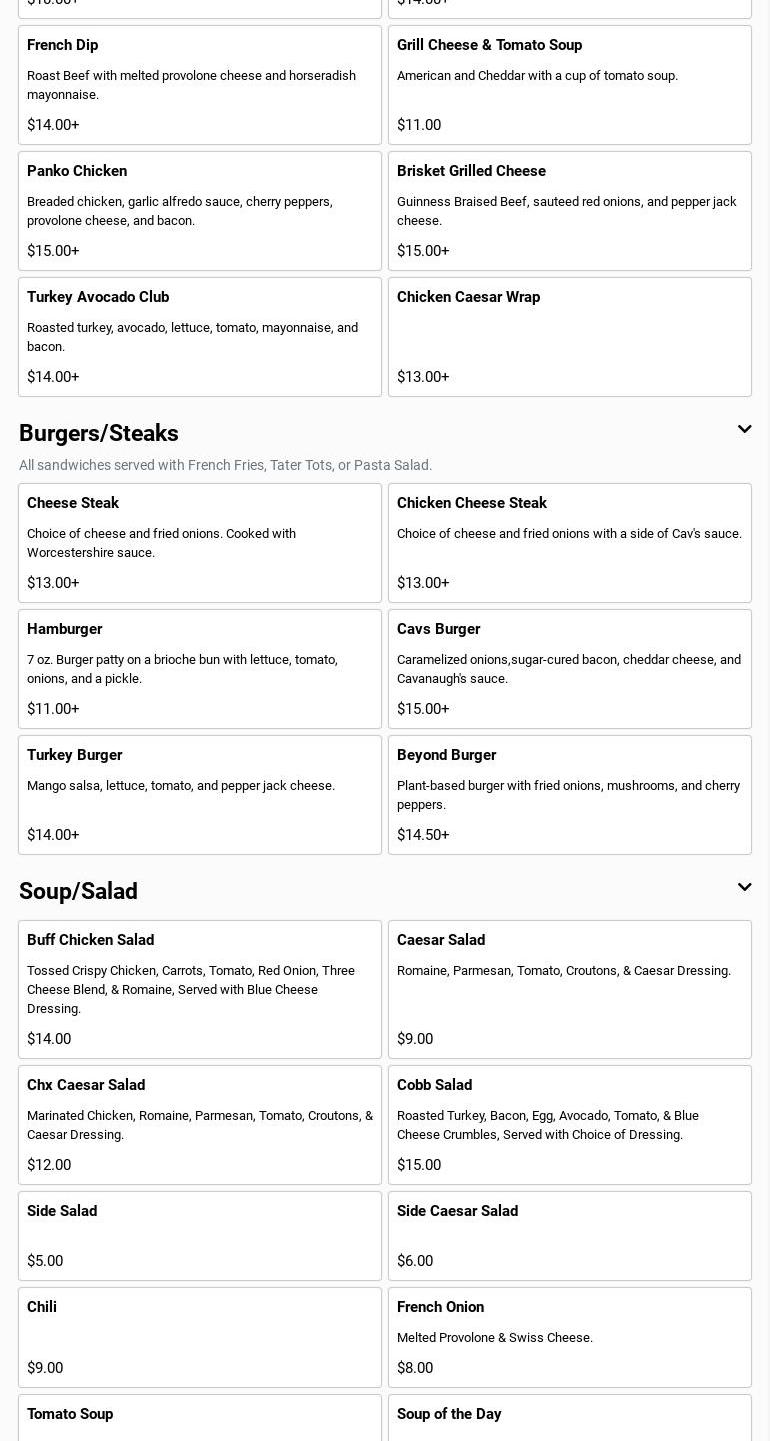
Task: Click the Soup of the Day card
Action: (570, 1418)
